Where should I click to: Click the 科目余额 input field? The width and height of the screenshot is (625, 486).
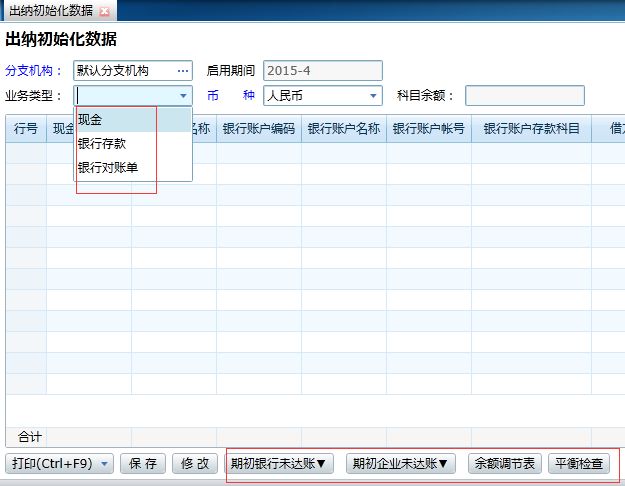tap(525, 96)
